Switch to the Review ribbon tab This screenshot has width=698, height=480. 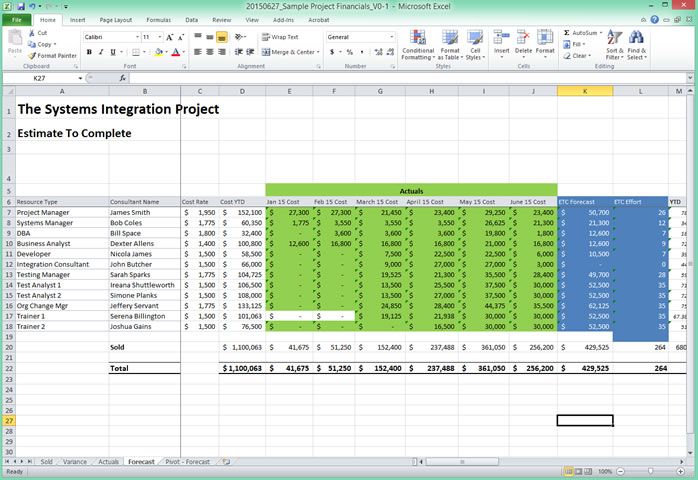(x=222, y=20)
